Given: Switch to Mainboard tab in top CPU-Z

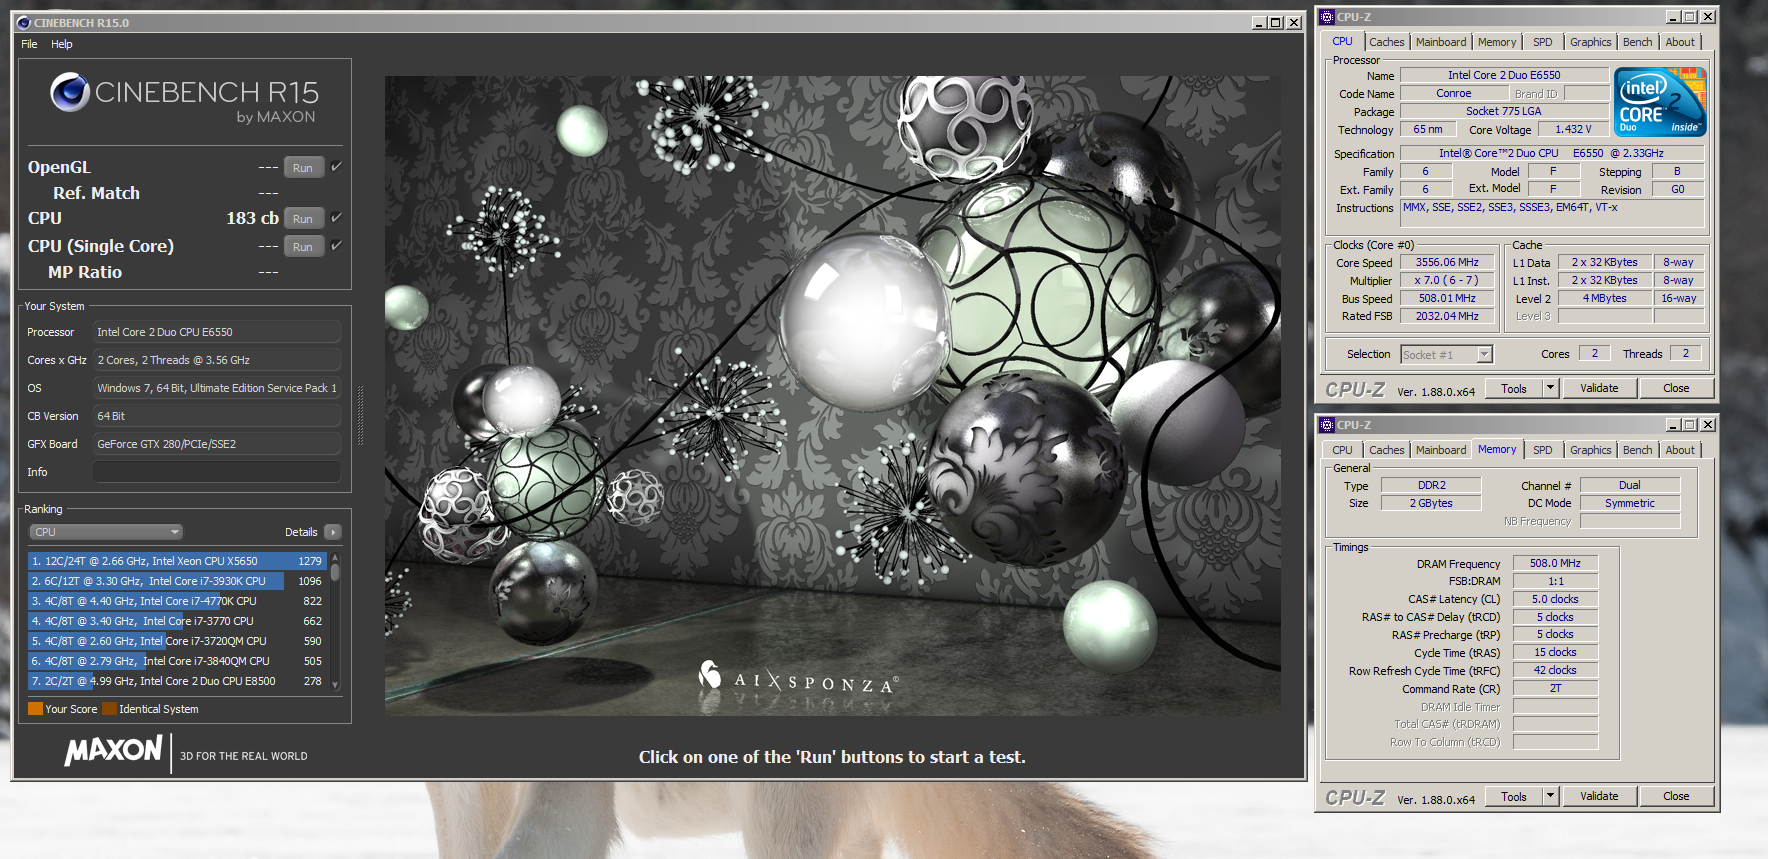Looking at the screenshot, I should coord(1441,42).
